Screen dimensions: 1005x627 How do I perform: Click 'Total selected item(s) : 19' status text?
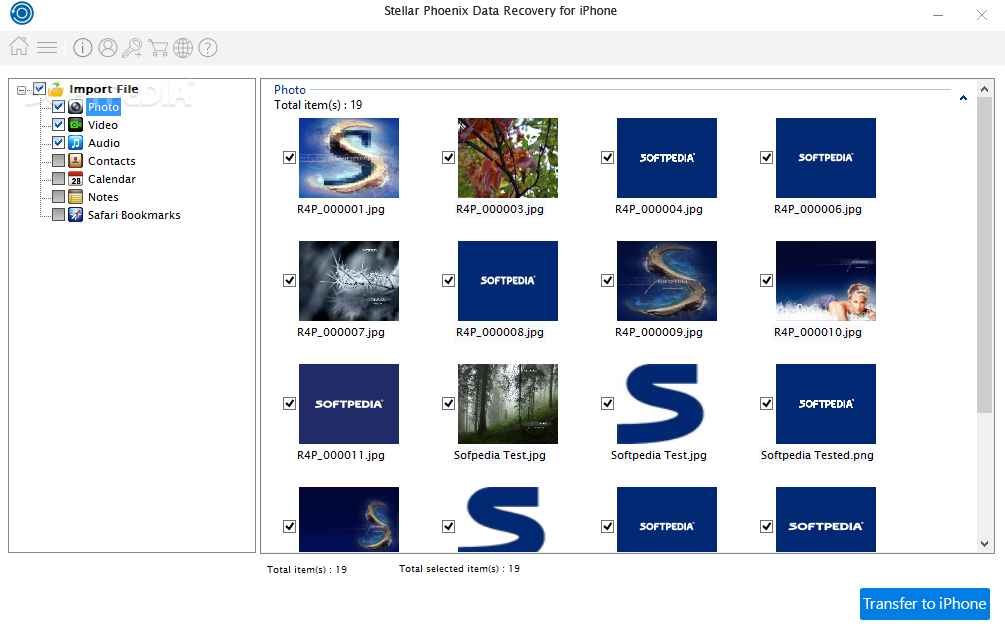pyautogui.click(x=459, y=569)
